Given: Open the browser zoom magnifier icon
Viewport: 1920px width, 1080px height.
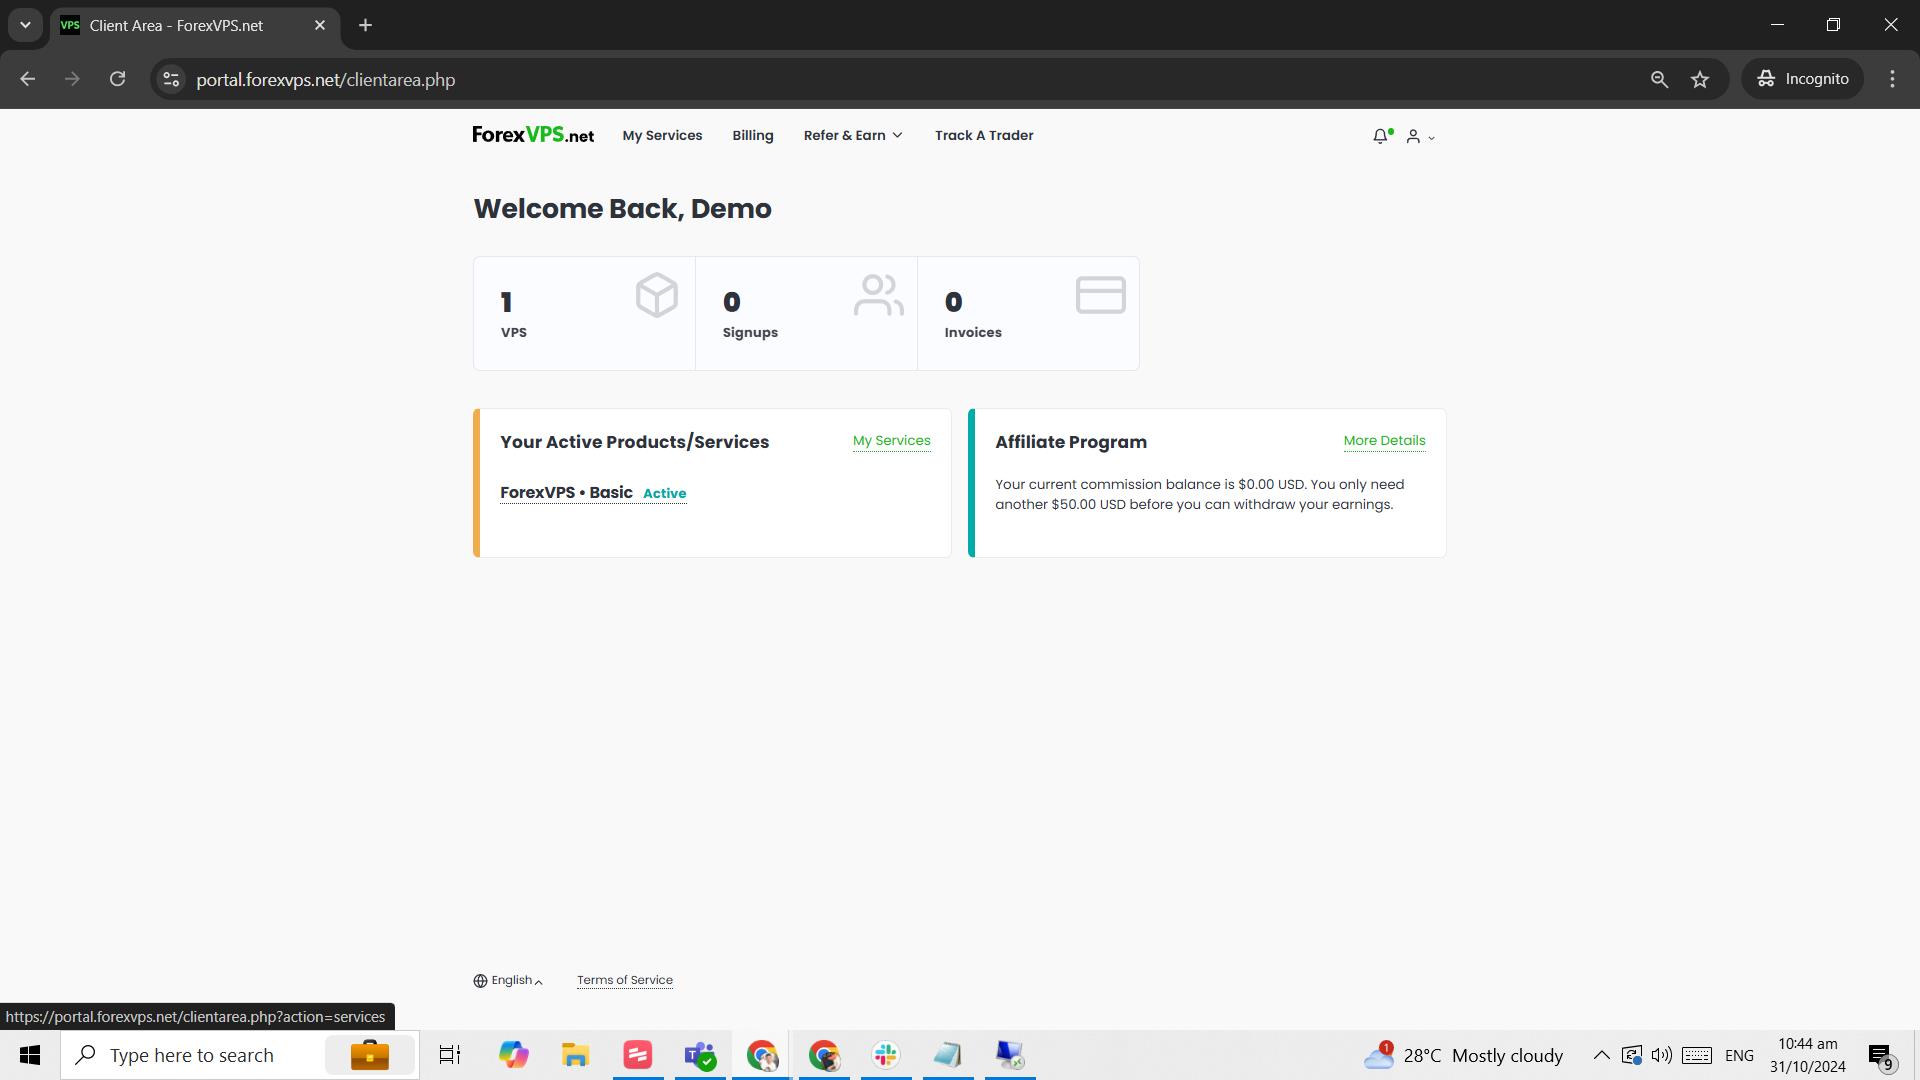Looking at the screenshot, I should pyautogui.click(x=1659, y=79).
